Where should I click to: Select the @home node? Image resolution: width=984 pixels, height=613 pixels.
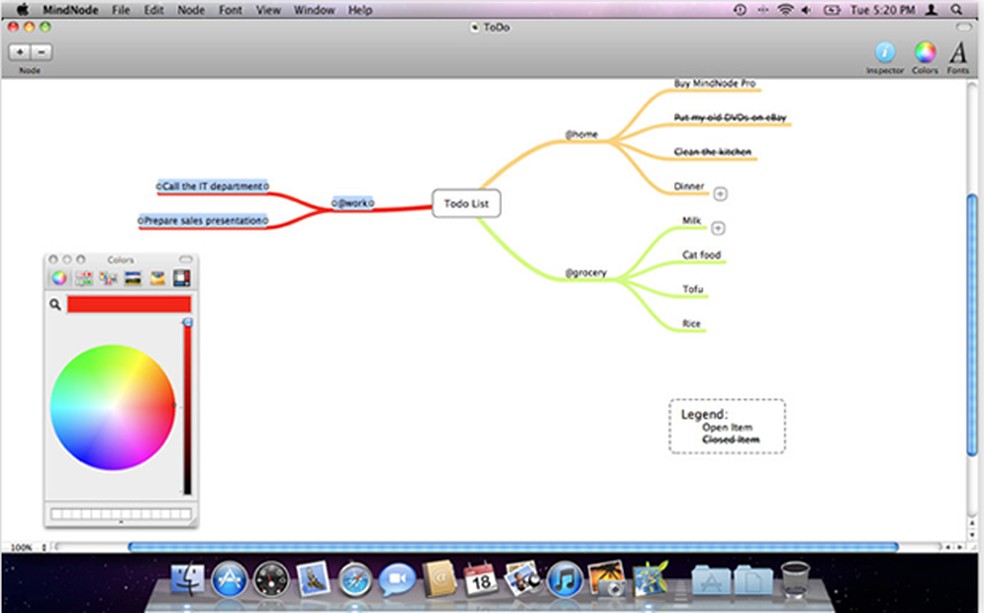coord(582,134)
